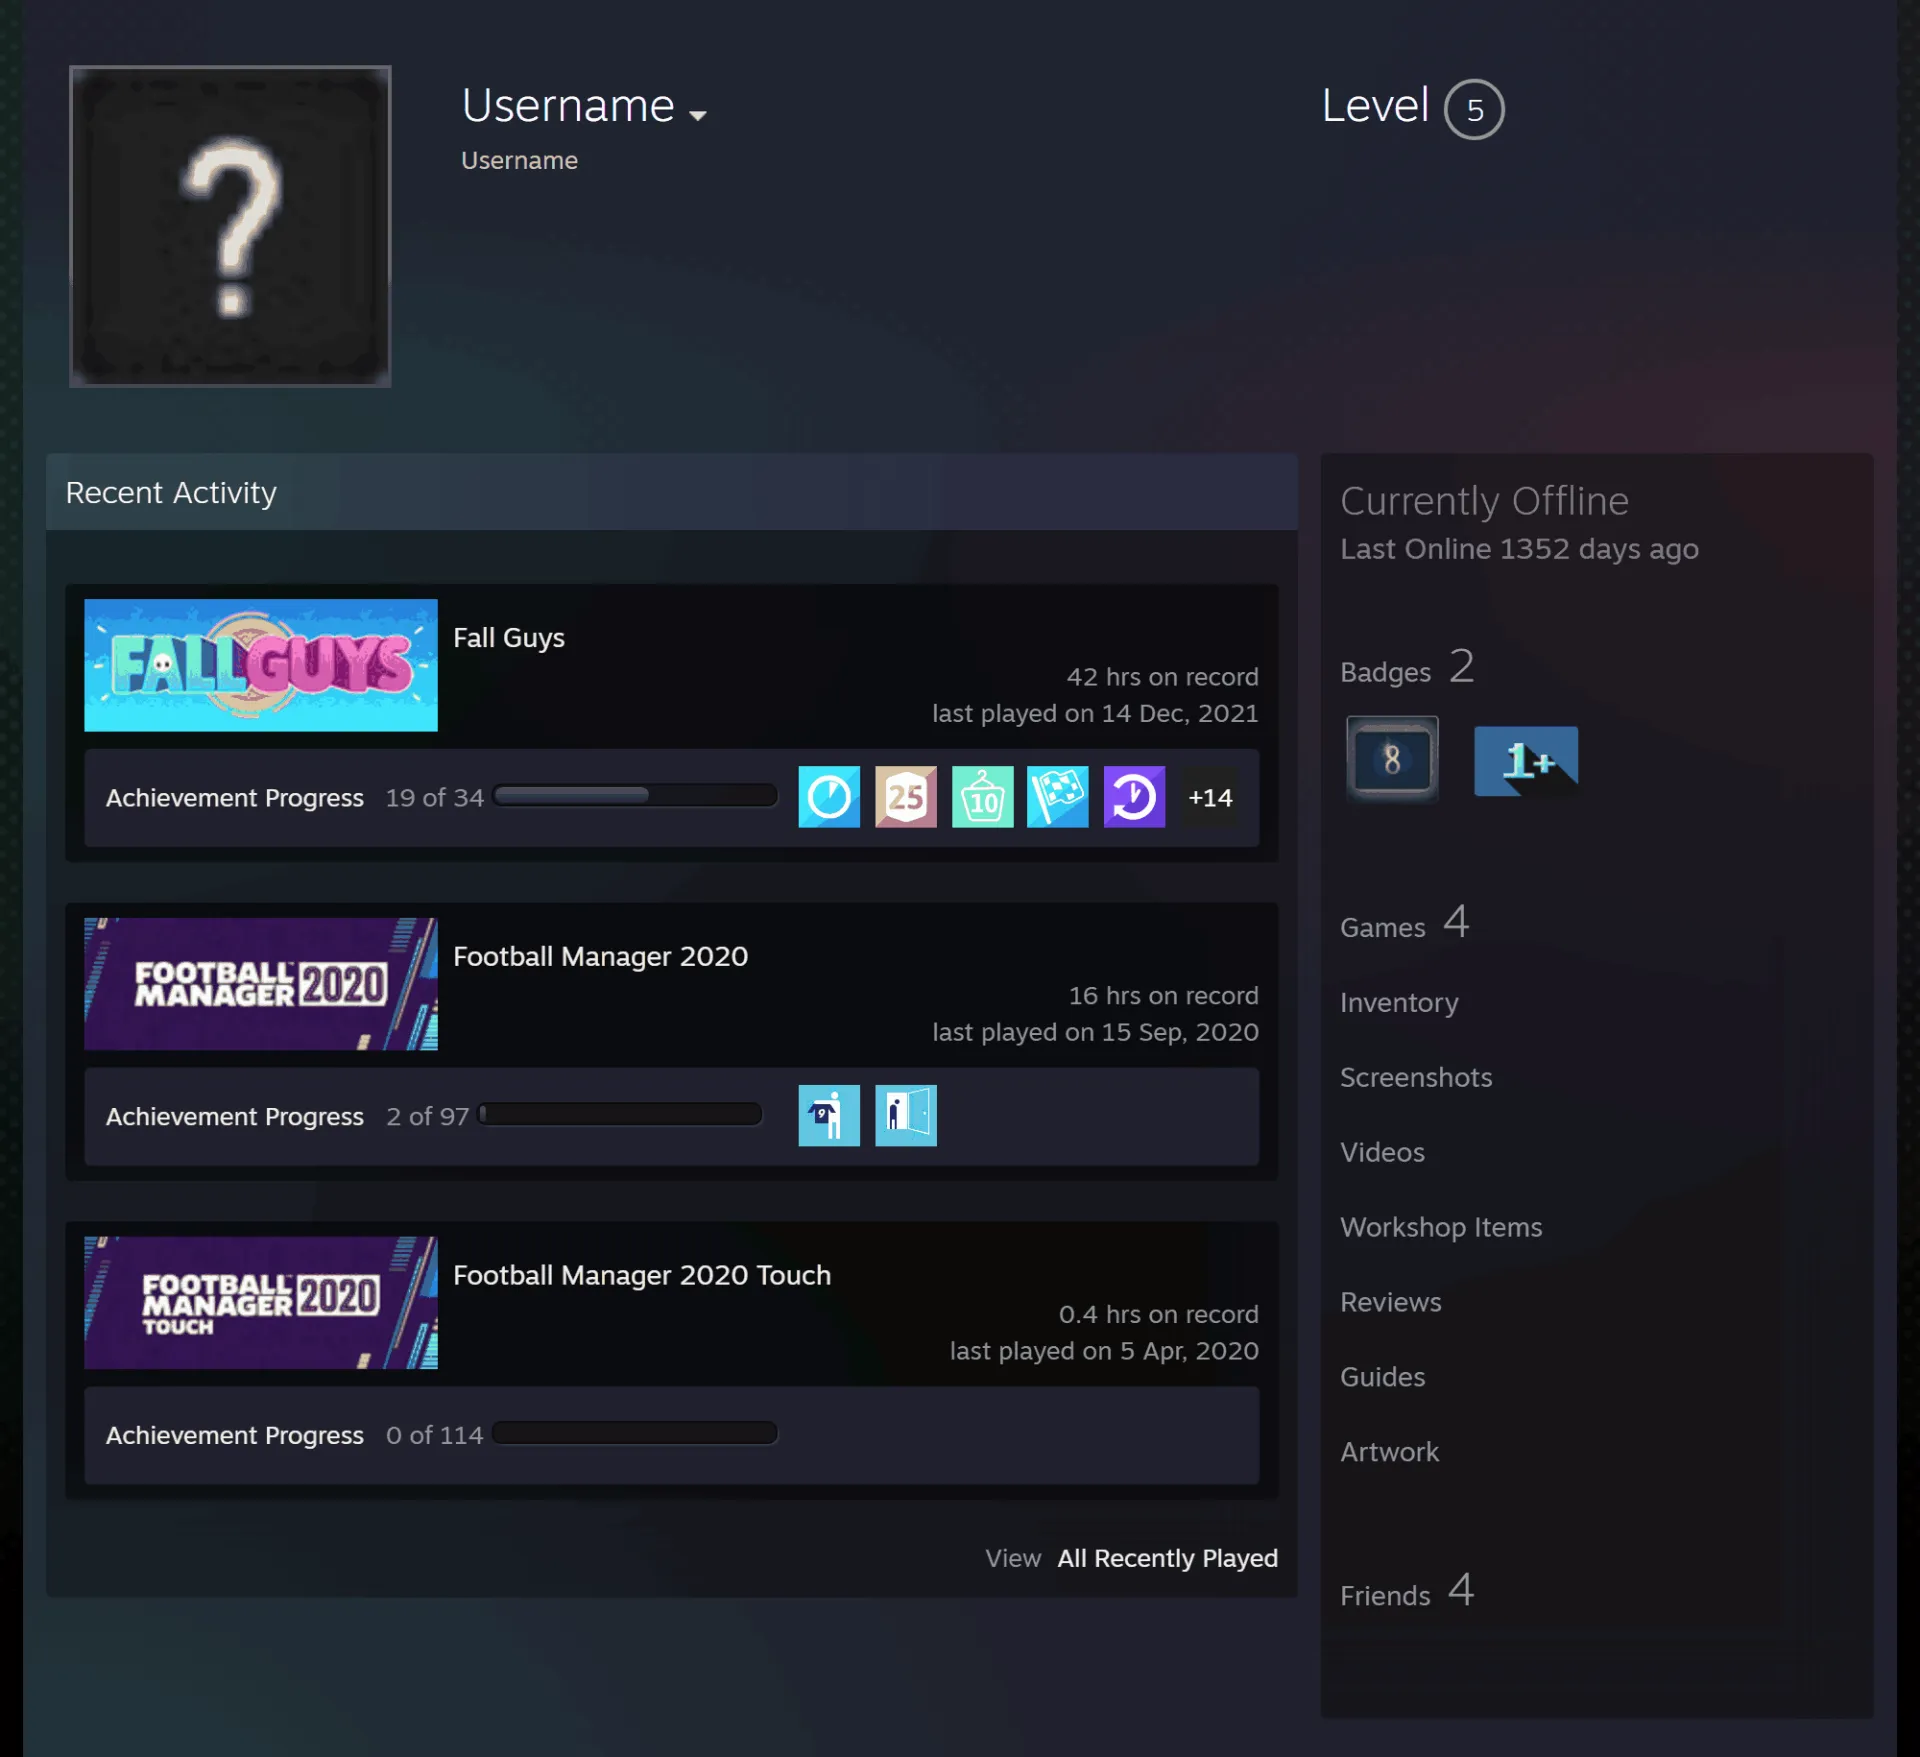The height and width of the screenshot is (1757, 1920).
Task: Open the Football Manager 2020 Touch title
Action: tap(642, 1275)
